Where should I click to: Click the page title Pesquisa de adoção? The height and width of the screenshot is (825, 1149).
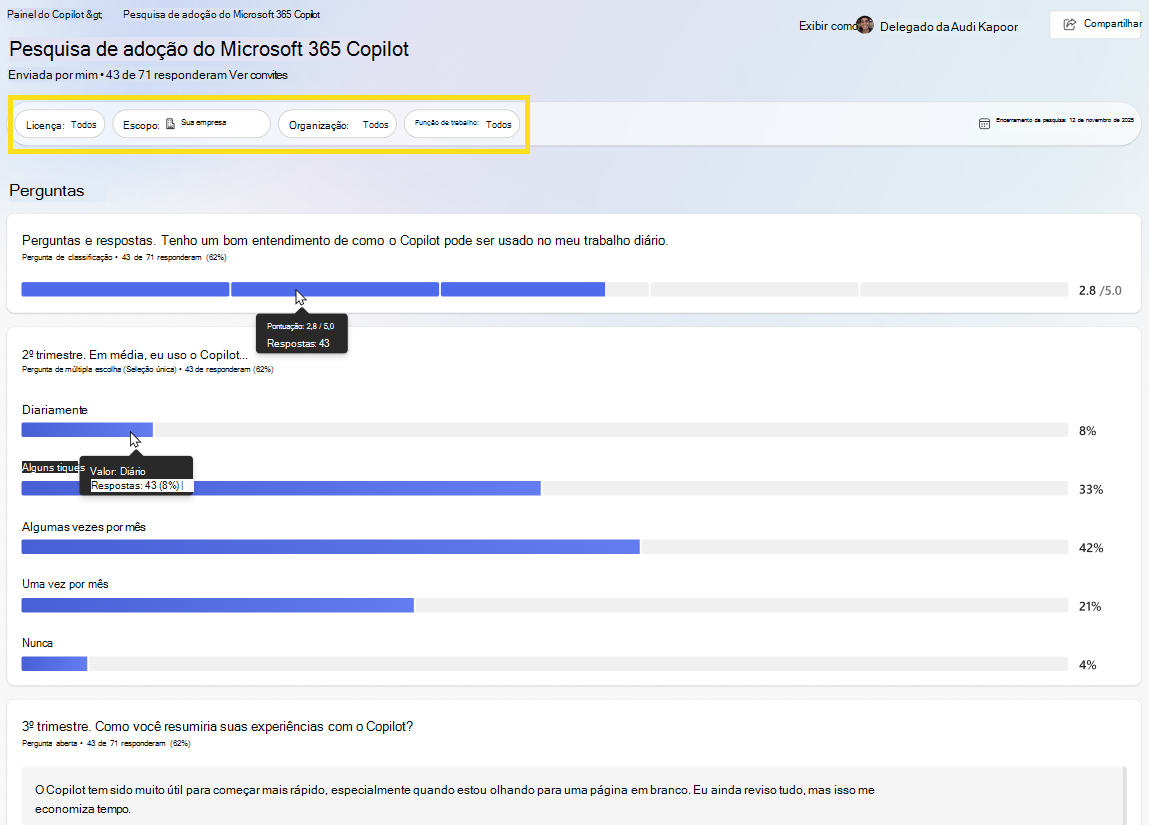coord(209,49)
